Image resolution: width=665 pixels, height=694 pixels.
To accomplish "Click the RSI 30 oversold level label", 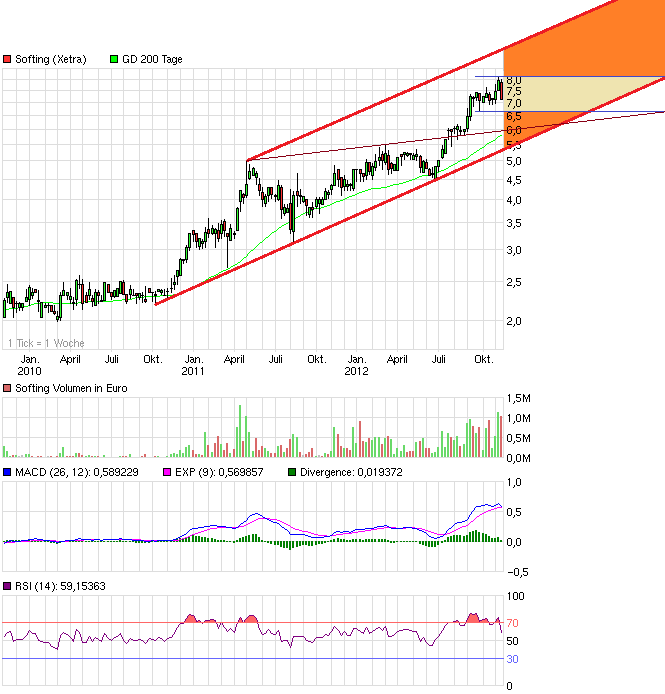I will 512,659.
